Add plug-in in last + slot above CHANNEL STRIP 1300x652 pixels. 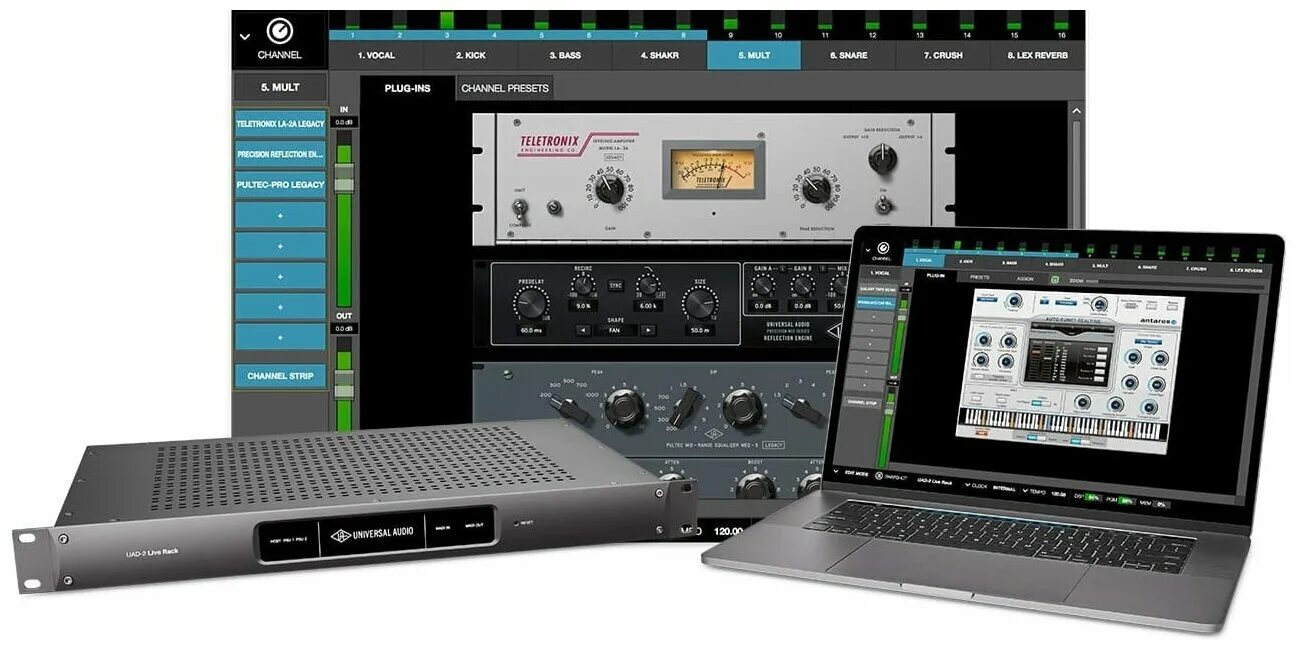point(280,337)
